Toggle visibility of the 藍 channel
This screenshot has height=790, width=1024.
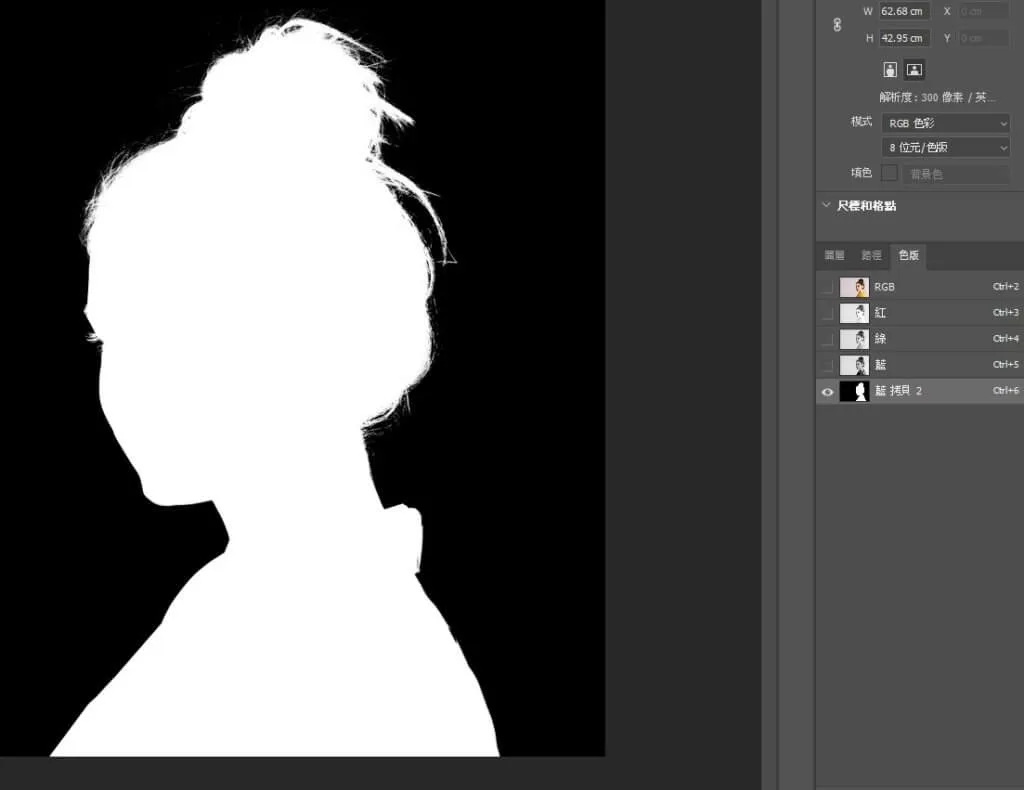point(827,365)
